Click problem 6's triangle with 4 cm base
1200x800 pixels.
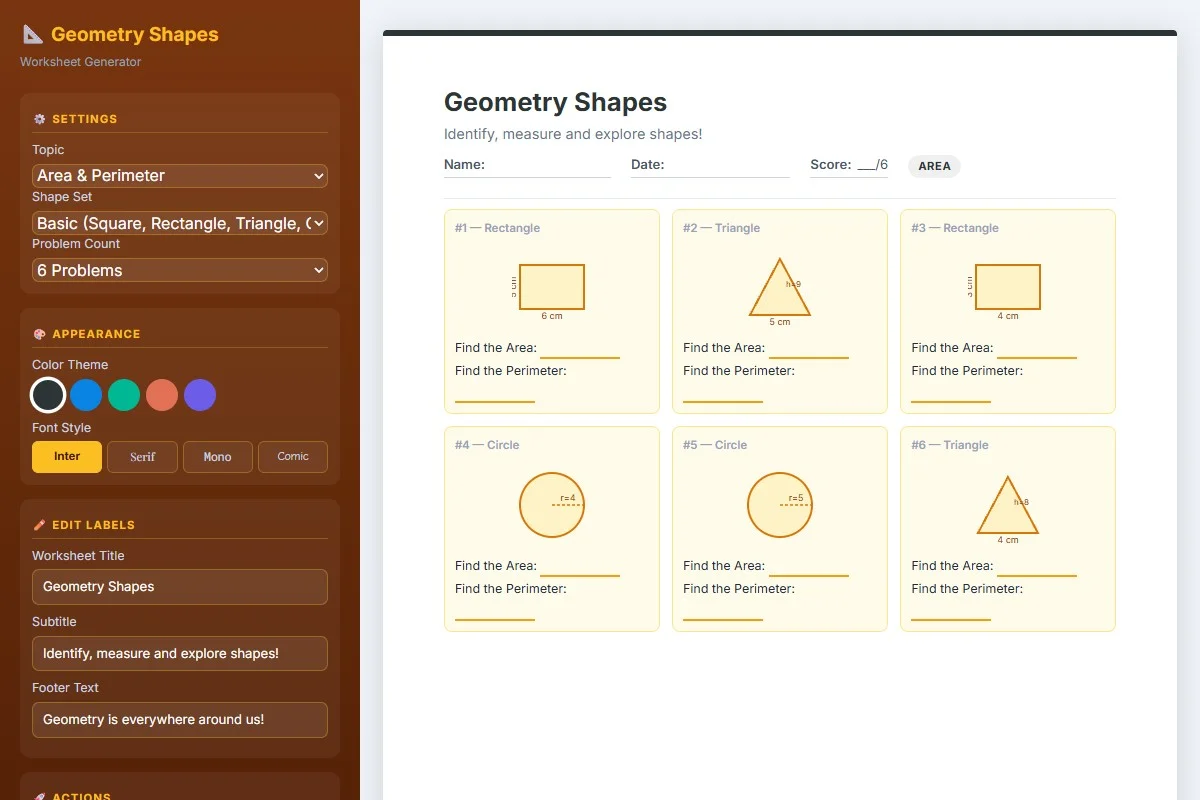pyautogui.click(x=1008, y=505)
